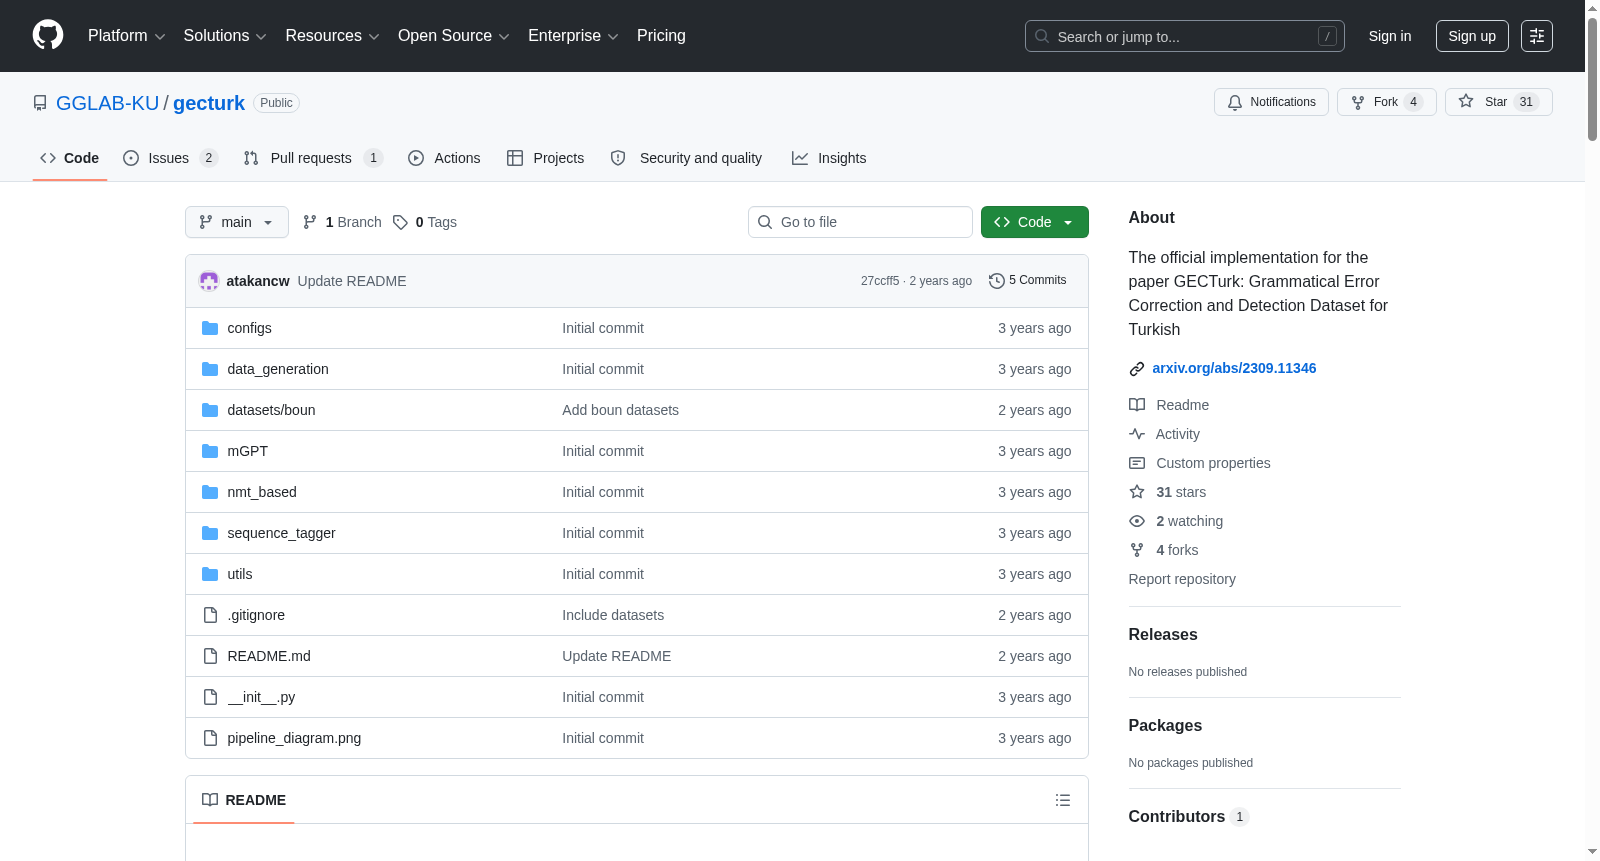
Task: Expand the Resources menu
Action: point(332,36)
